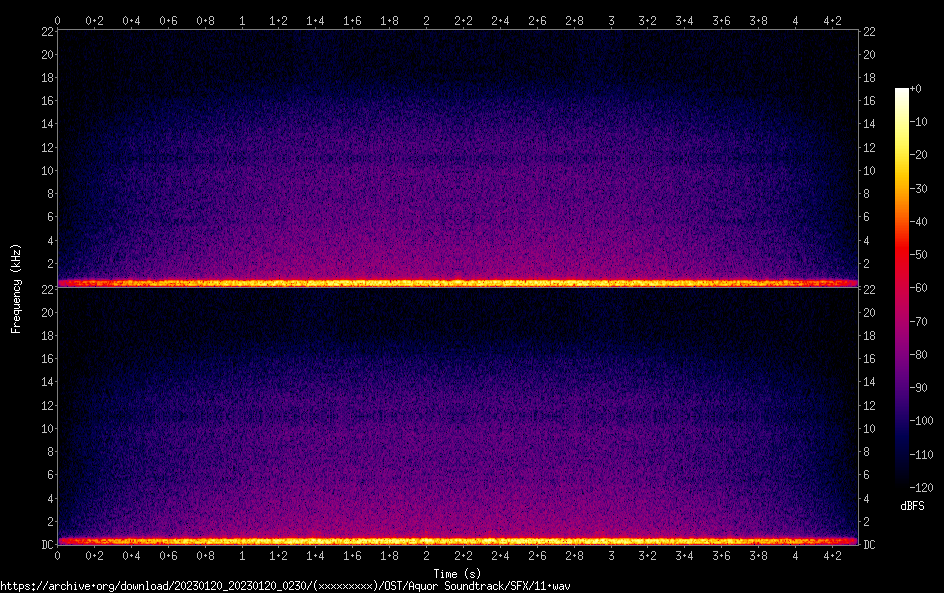The height and width of the screenshot is (593, 944).
Task: Click the red region of the color scale
Action: click(902, 260)
